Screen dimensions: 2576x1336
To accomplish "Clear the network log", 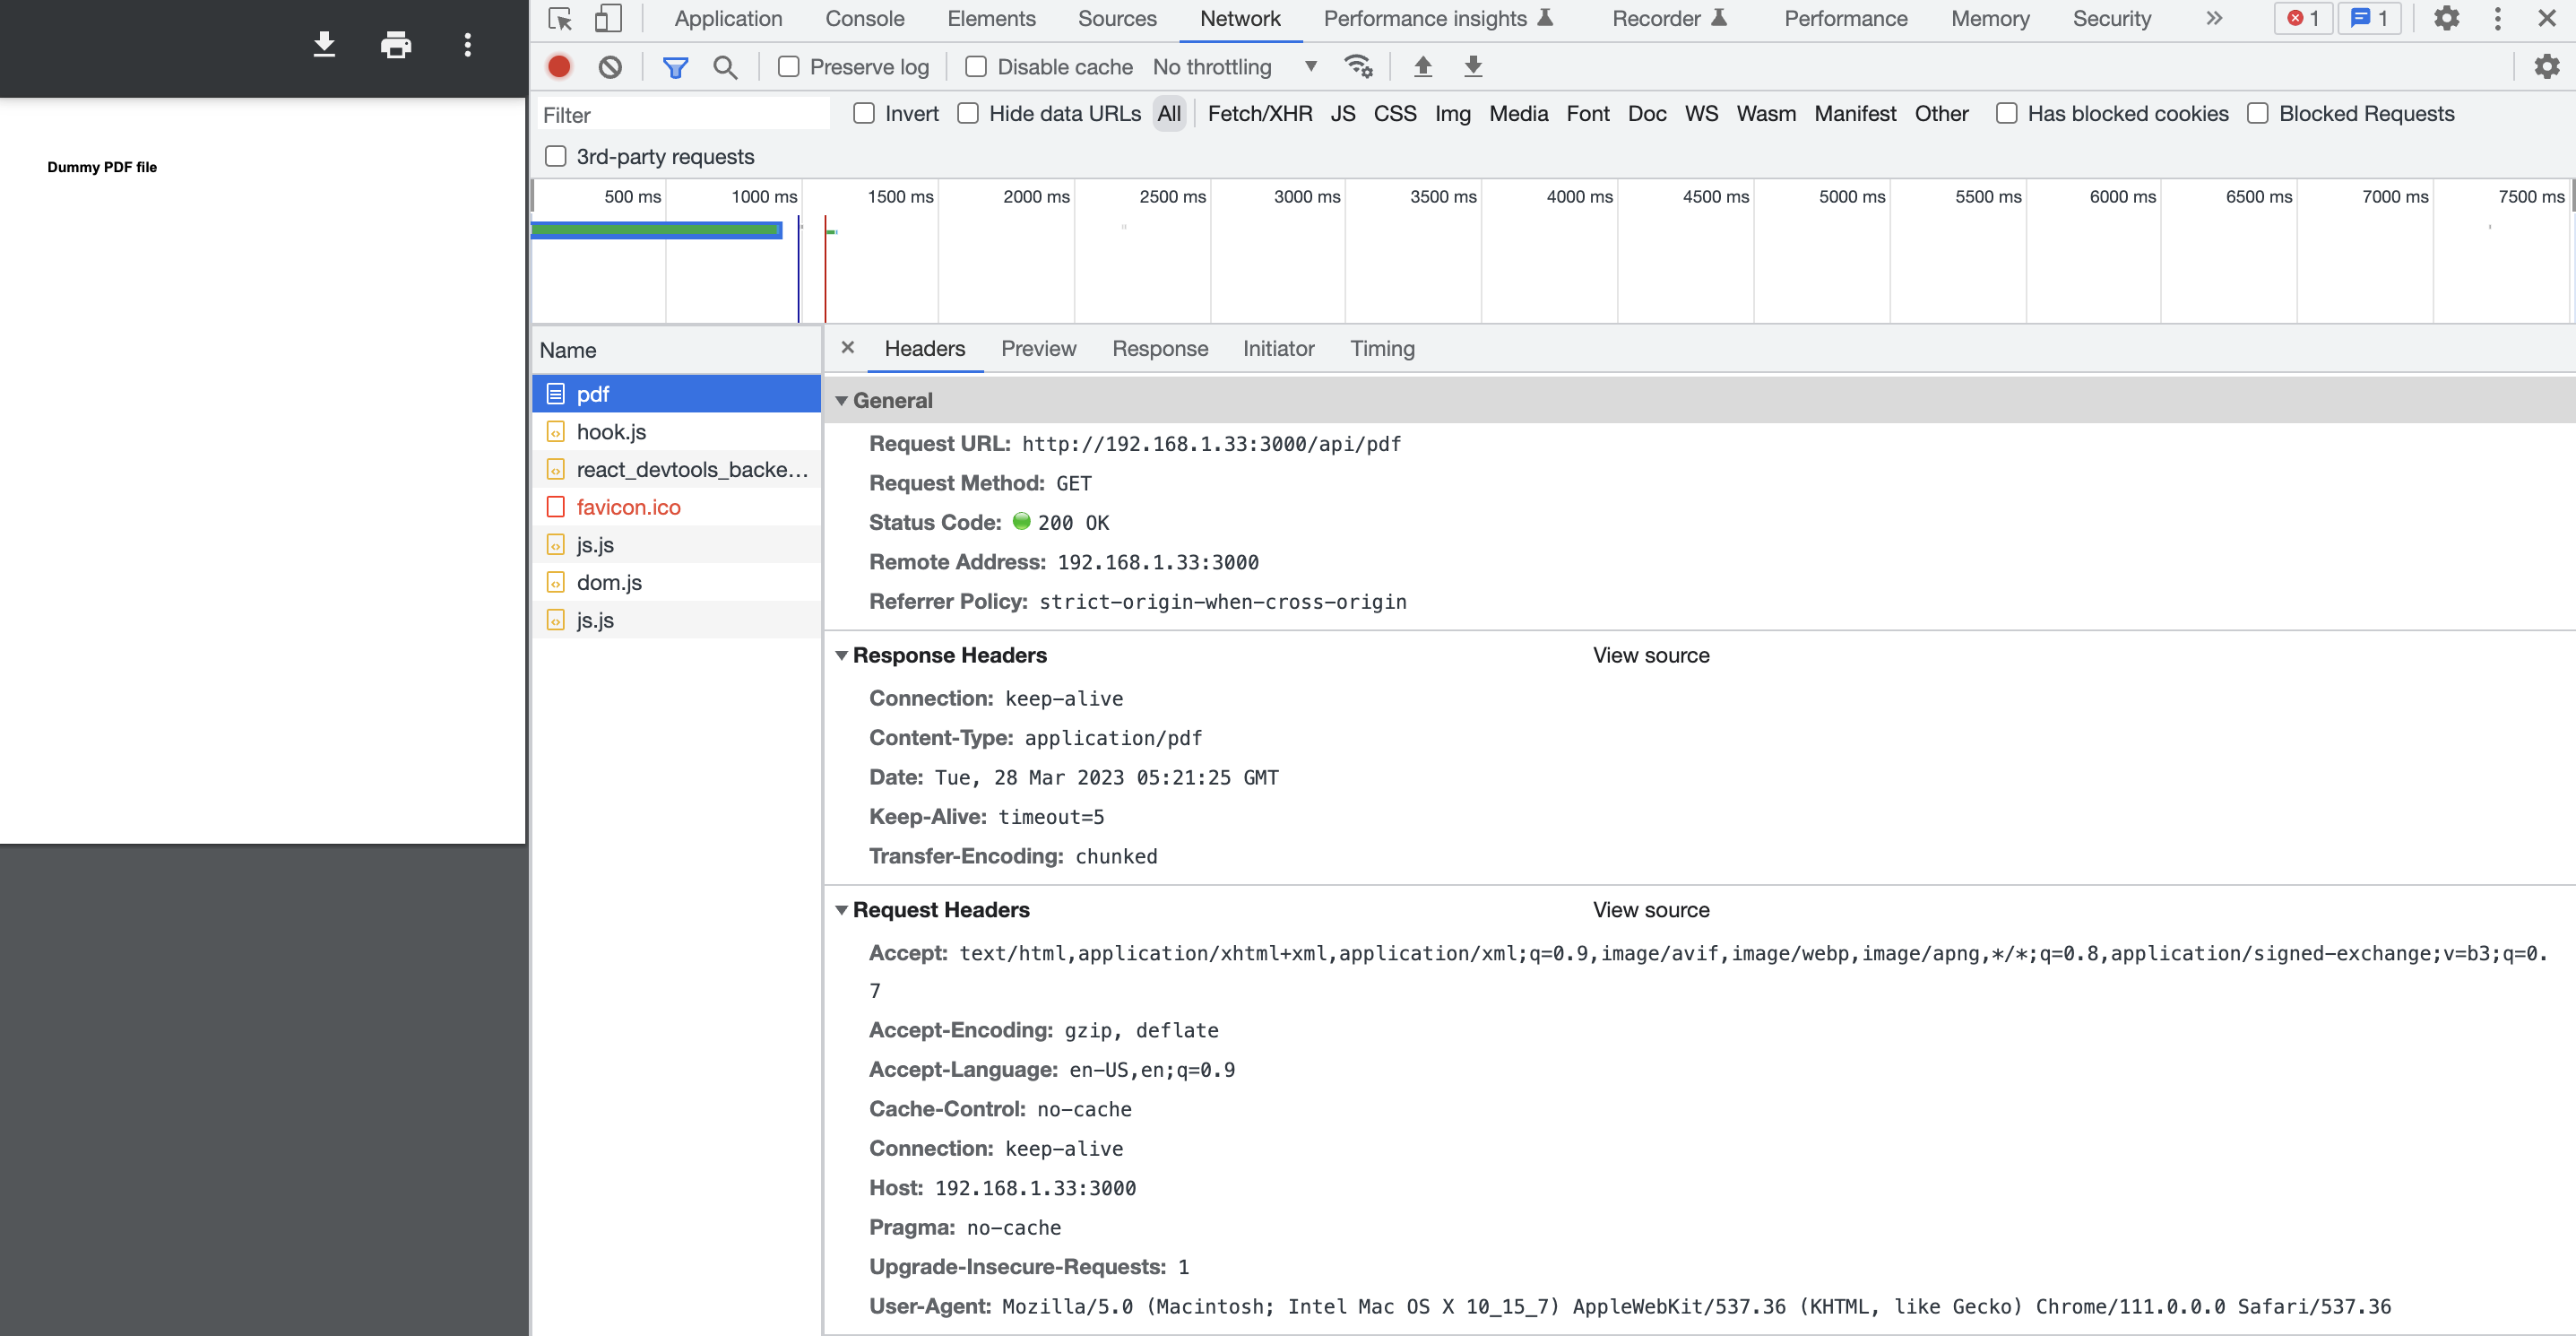I will (610, 67).
